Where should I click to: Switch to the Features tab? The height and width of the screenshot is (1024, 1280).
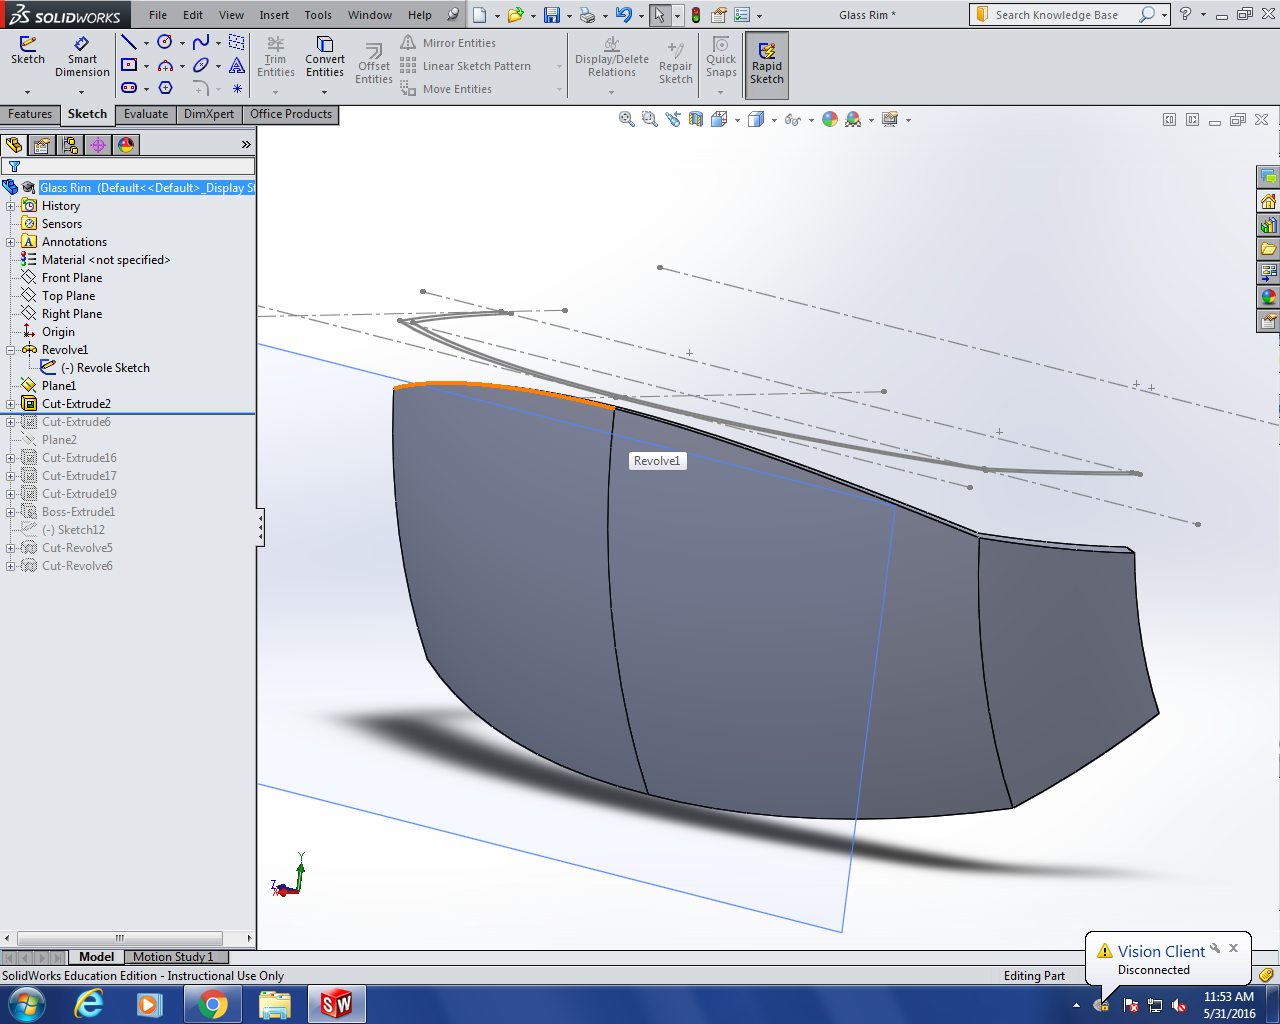(x=30, y=114)
